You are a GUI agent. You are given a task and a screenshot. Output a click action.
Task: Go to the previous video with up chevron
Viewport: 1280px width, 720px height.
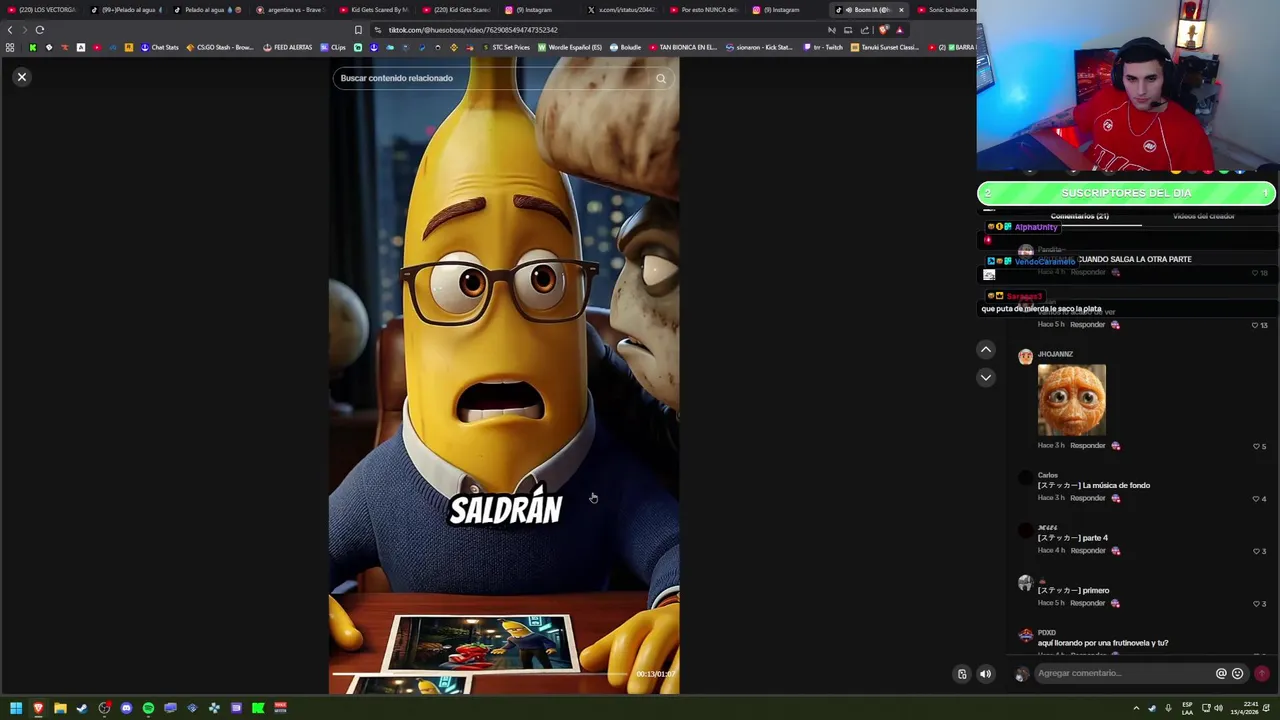pos(985,350)
